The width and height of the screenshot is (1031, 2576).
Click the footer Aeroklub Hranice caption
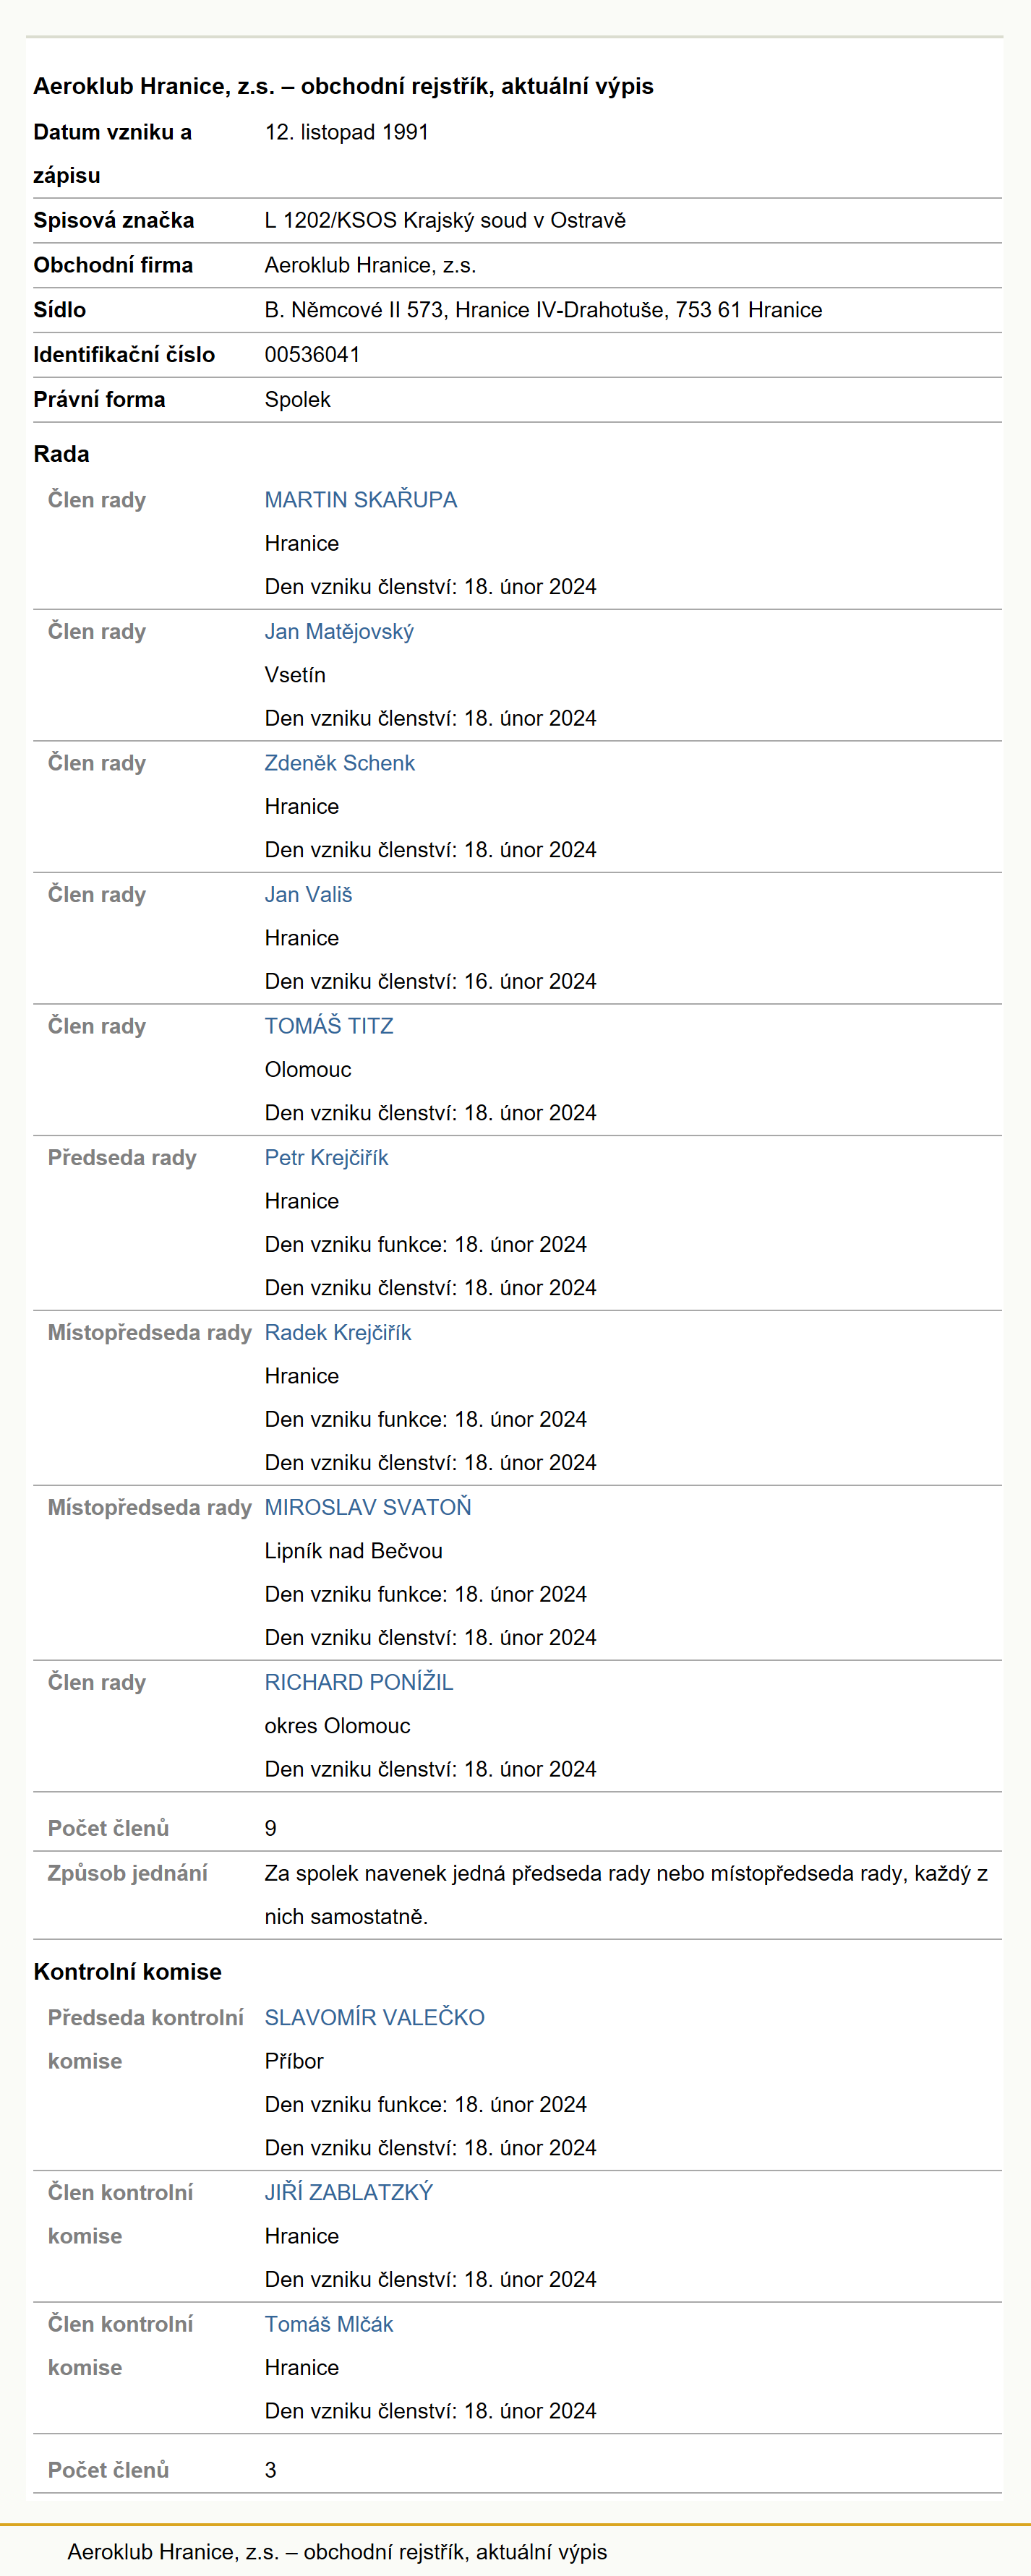point(337,2552)
